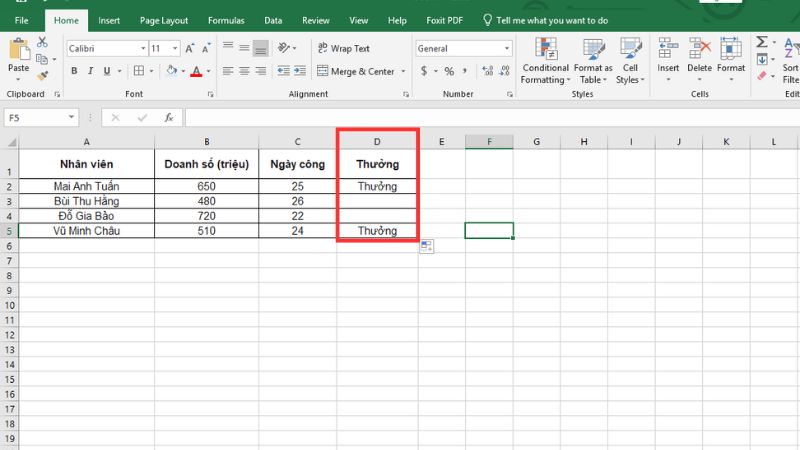The height and width of the screenshot is (450, 800).
Task: Click the Cut scissors icon
Action: click(42, 42)
